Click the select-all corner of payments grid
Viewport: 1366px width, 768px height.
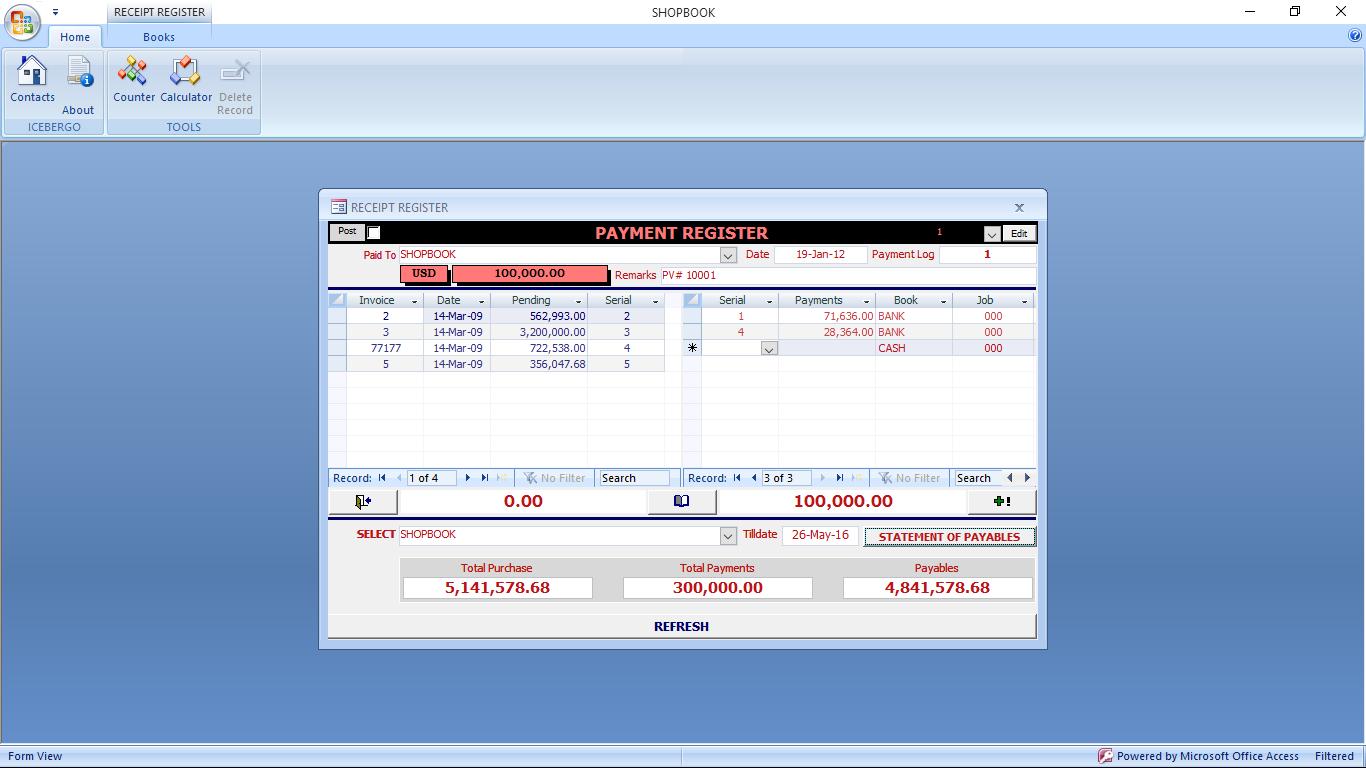[x=692, y=300]
